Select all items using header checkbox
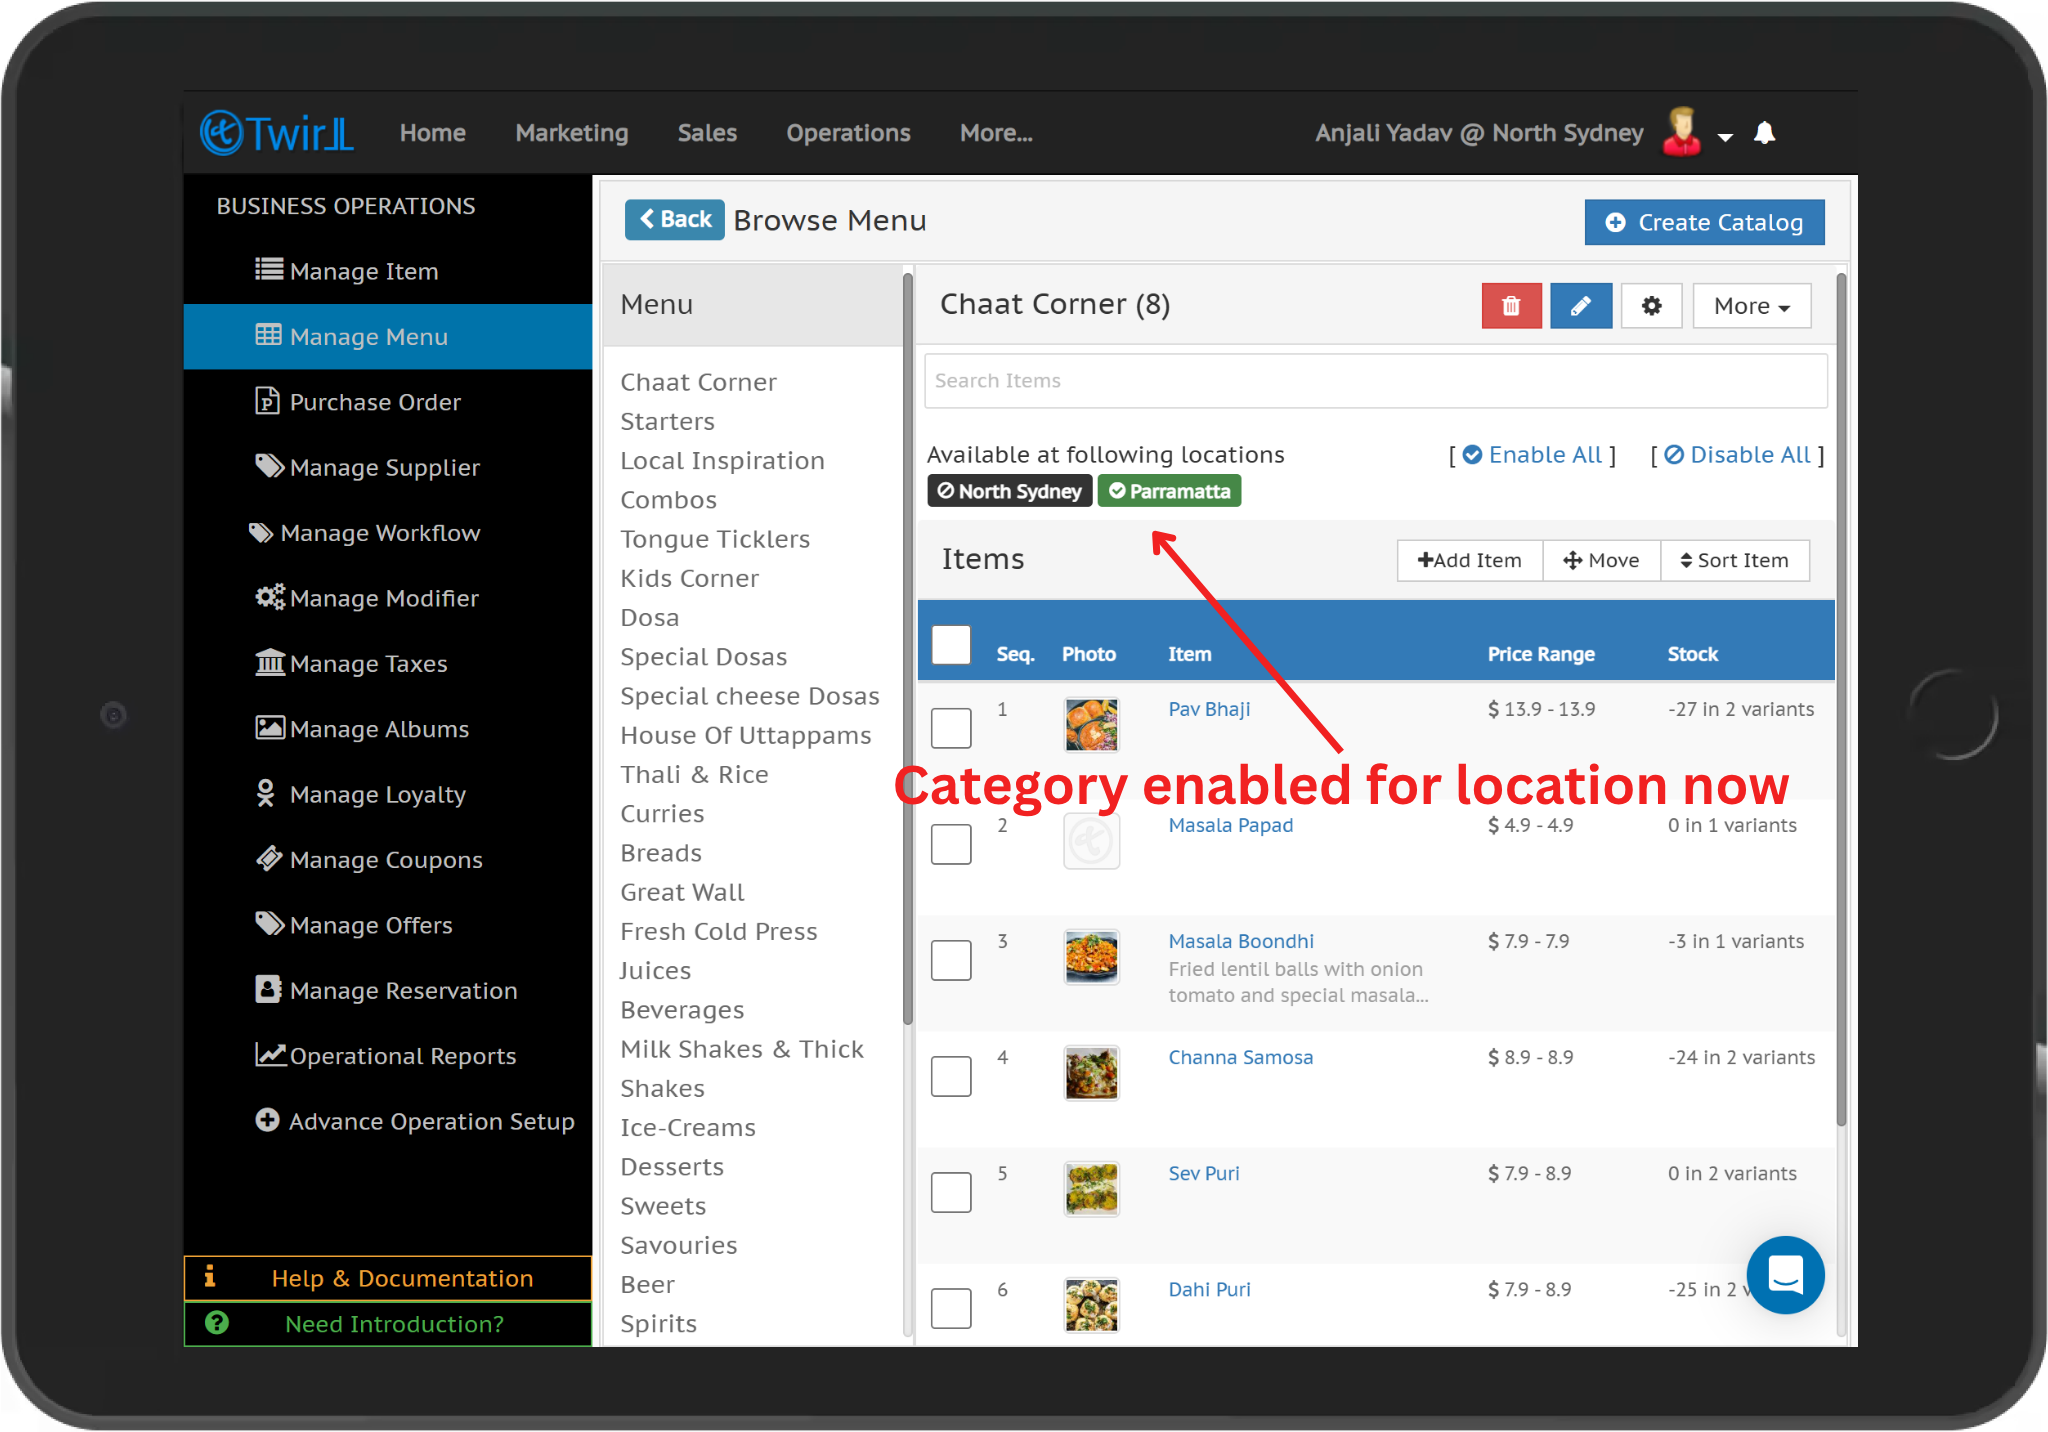This screenshot has width=2048, height=1432. click(x=951, y=645)
